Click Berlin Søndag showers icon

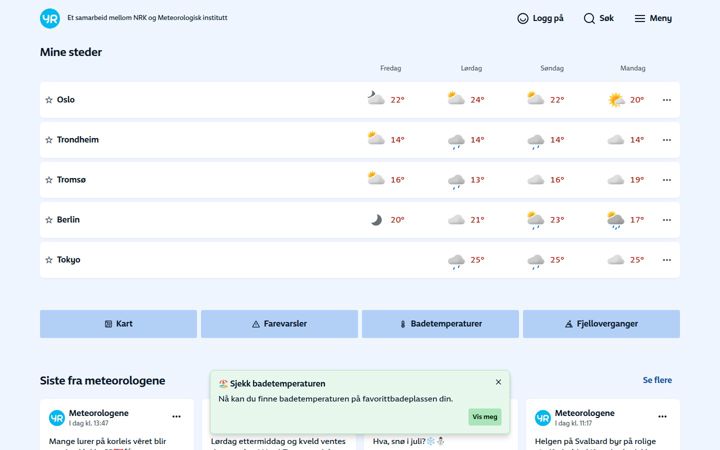pyautogui.click(x=535, y=220)
